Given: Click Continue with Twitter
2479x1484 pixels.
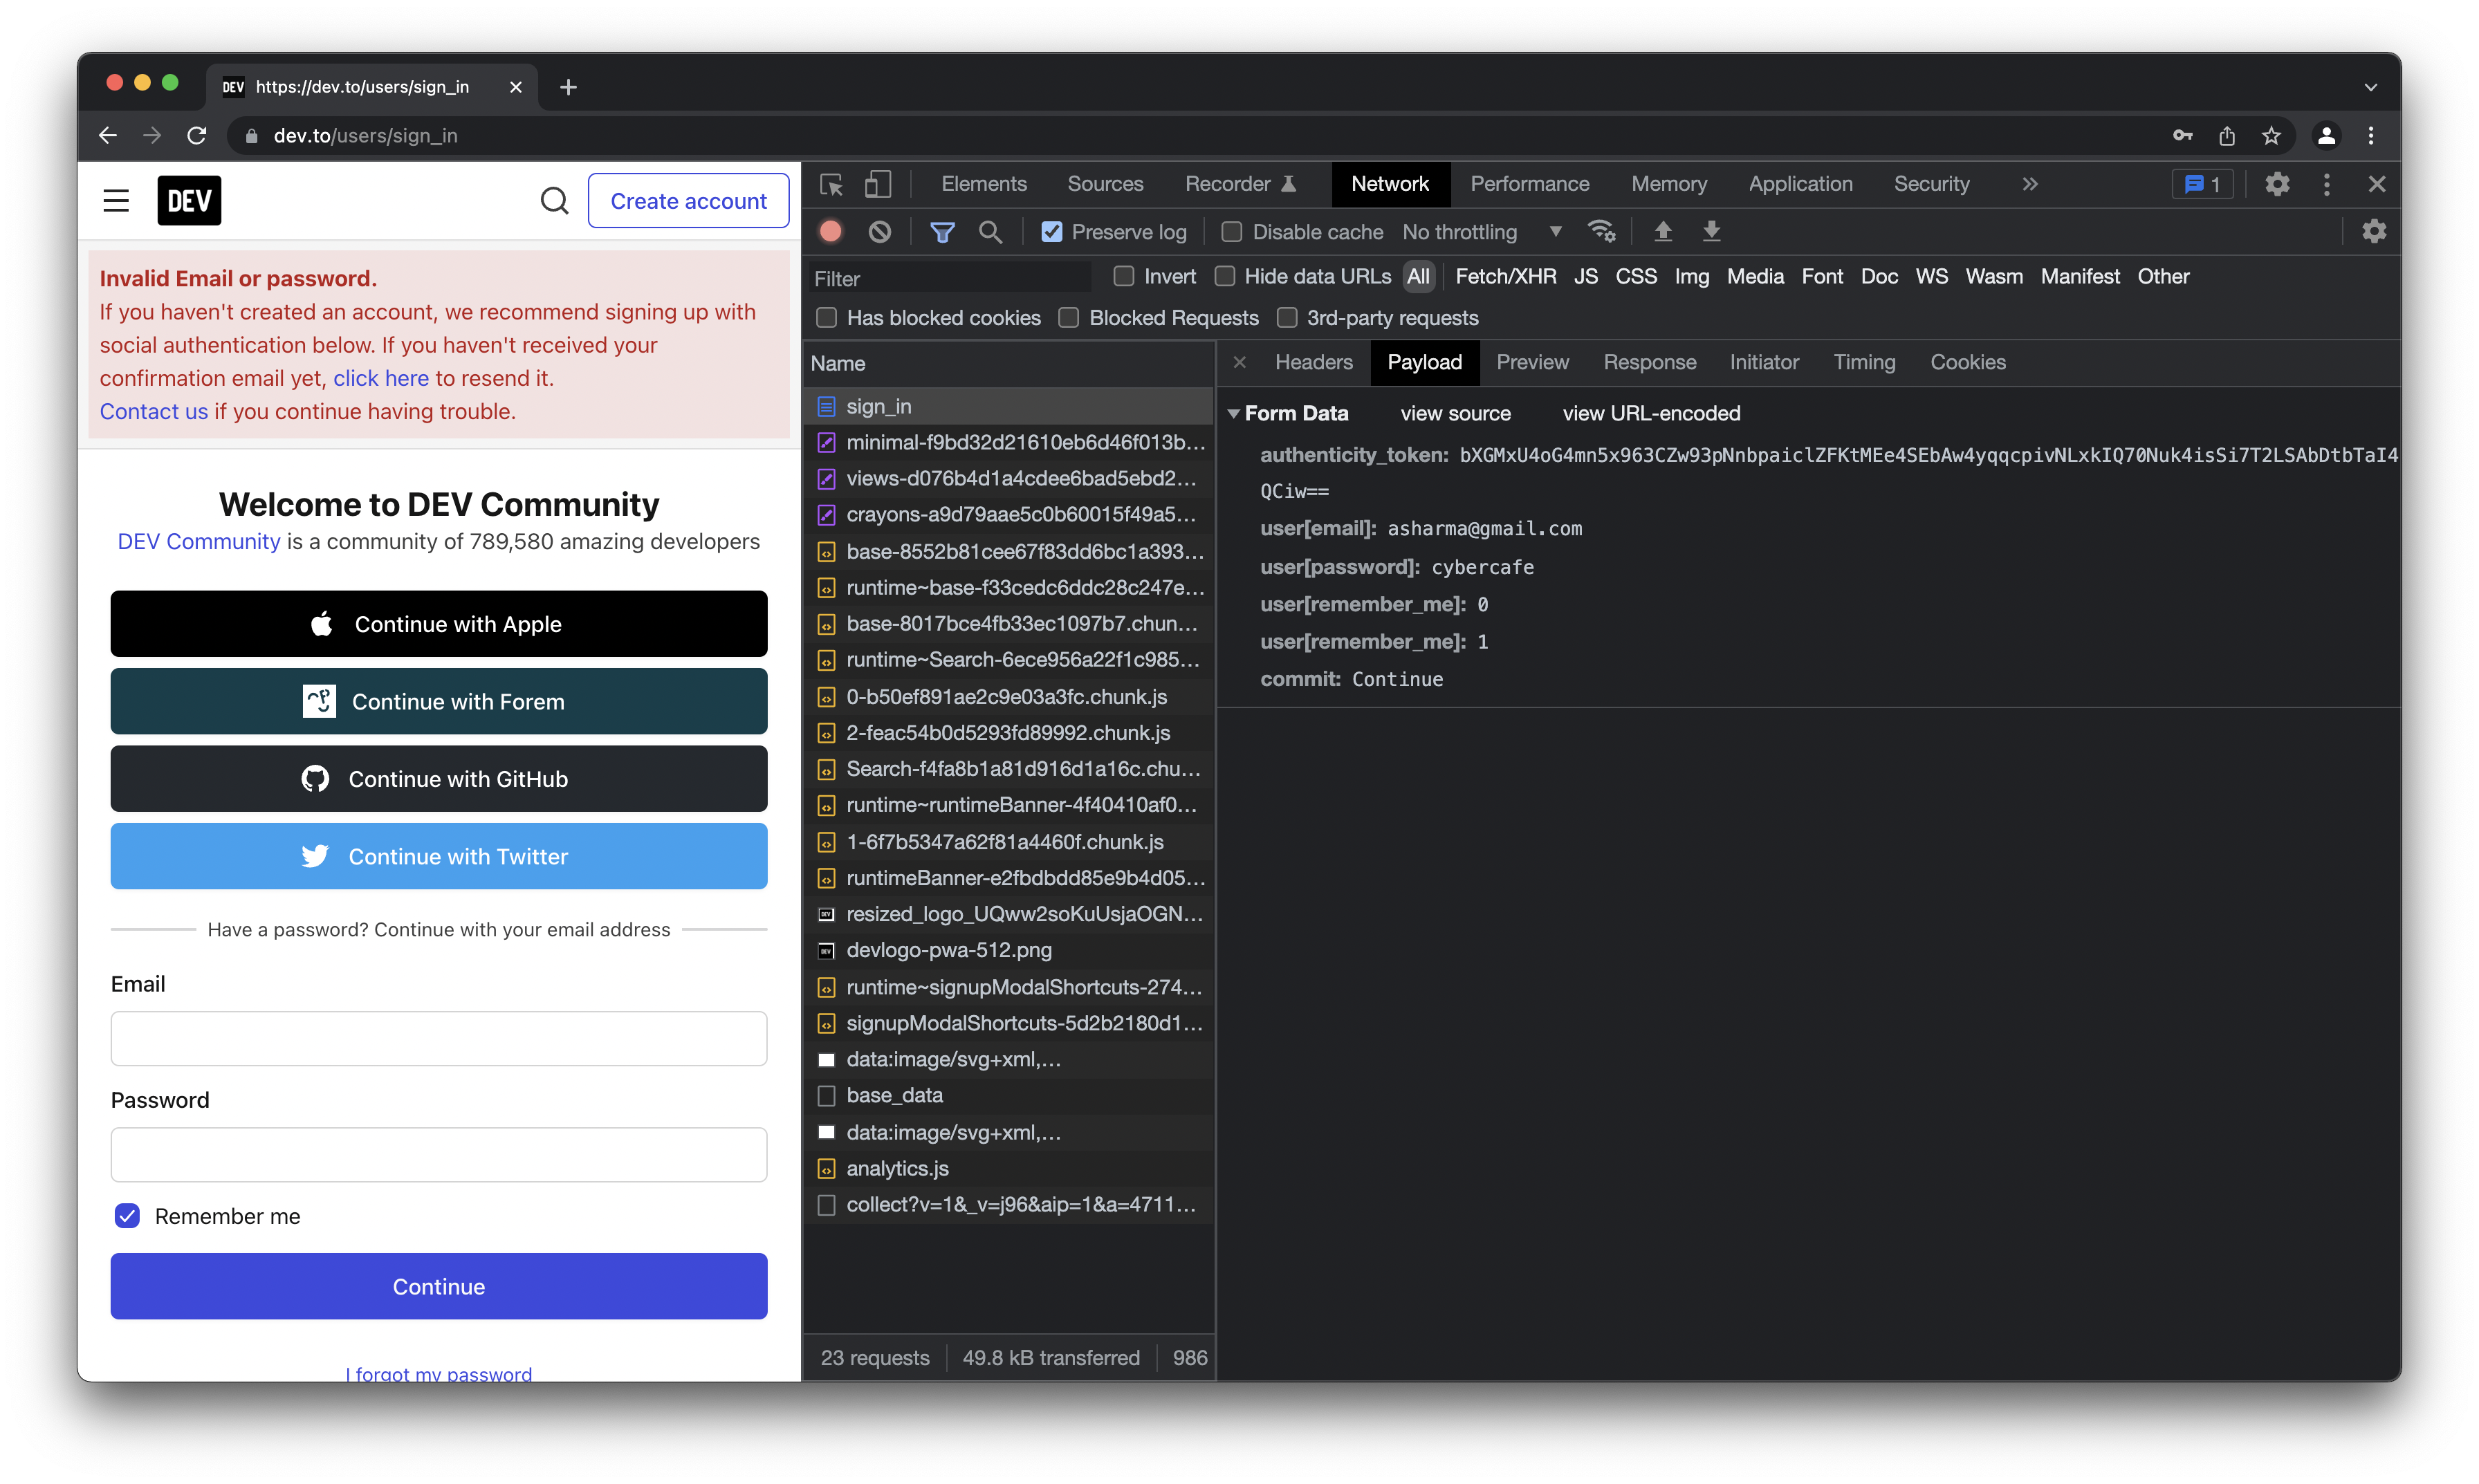Looking at the screenshot, I should point(439,856).
